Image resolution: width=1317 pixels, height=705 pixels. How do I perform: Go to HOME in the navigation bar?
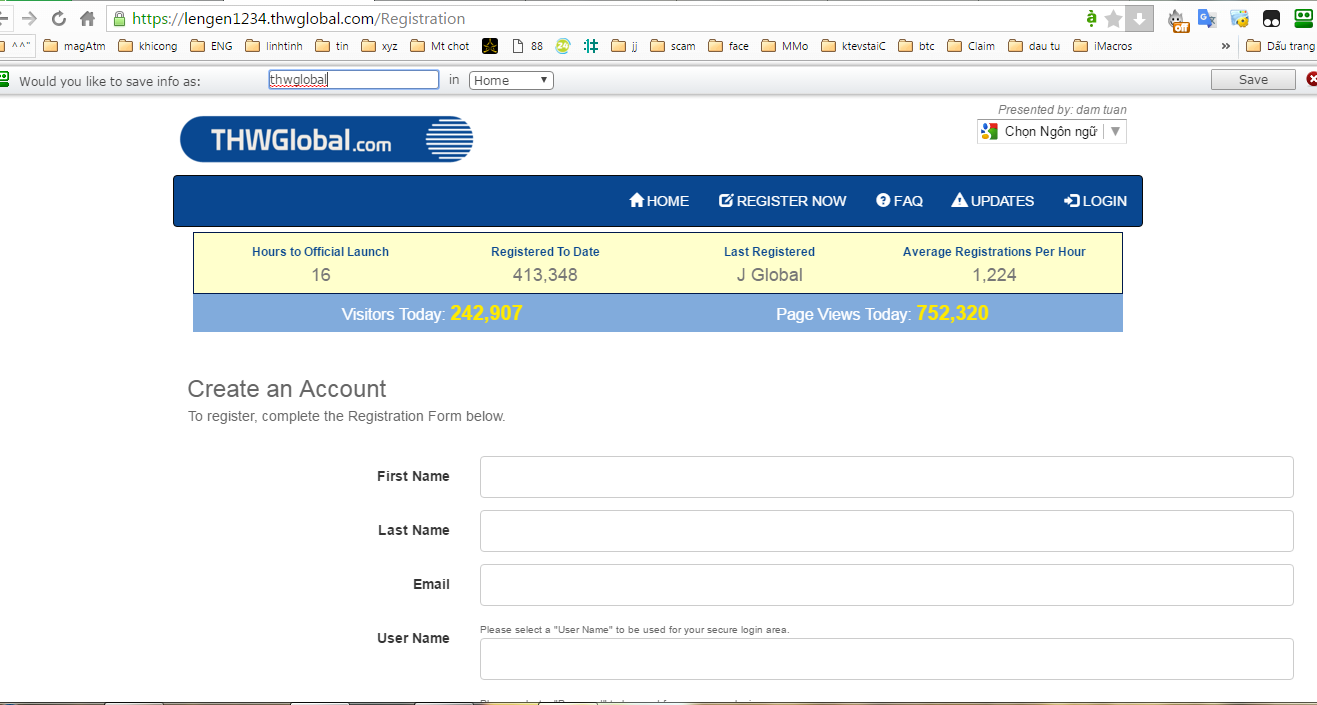pyautogui.click(x=659, y=201)
